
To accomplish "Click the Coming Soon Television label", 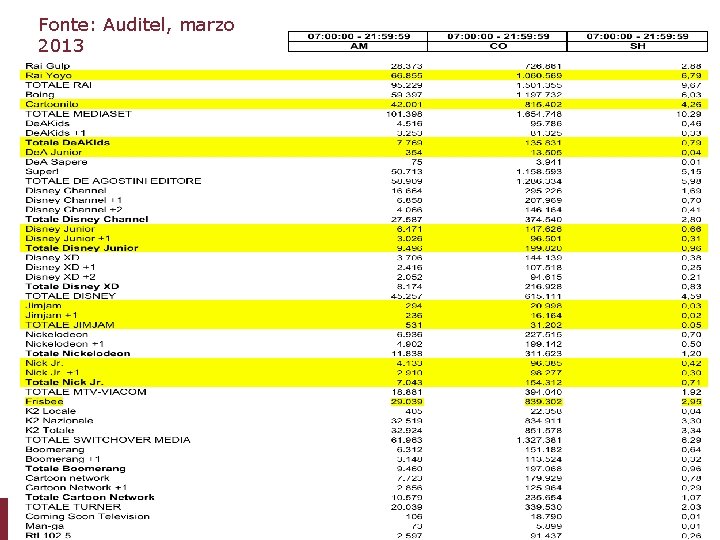I will [87, 517].
